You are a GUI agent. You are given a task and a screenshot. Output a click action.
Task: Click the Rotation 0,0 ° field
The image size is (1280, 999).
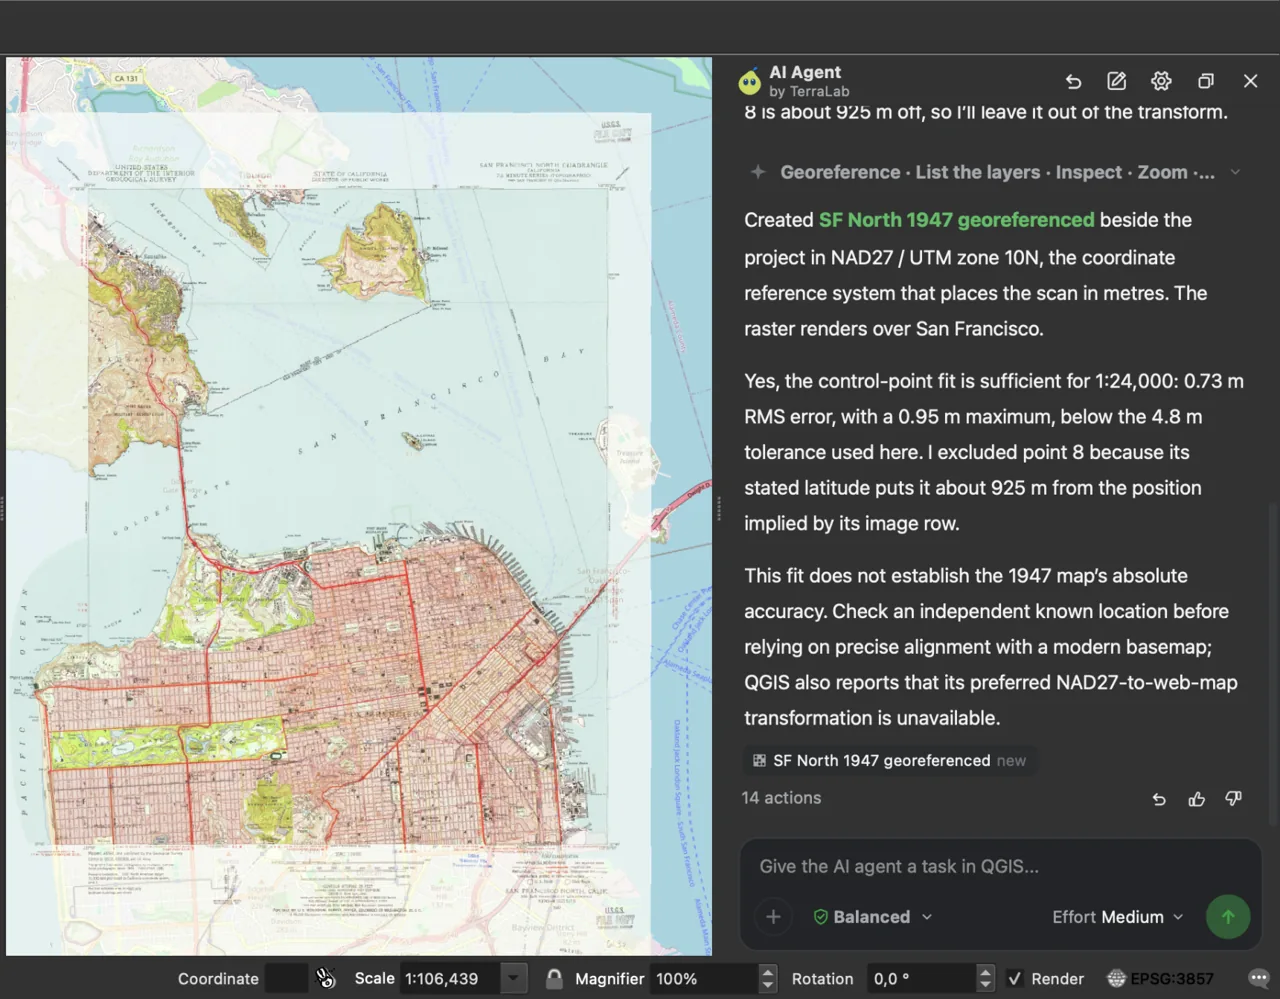click(921, 979)
